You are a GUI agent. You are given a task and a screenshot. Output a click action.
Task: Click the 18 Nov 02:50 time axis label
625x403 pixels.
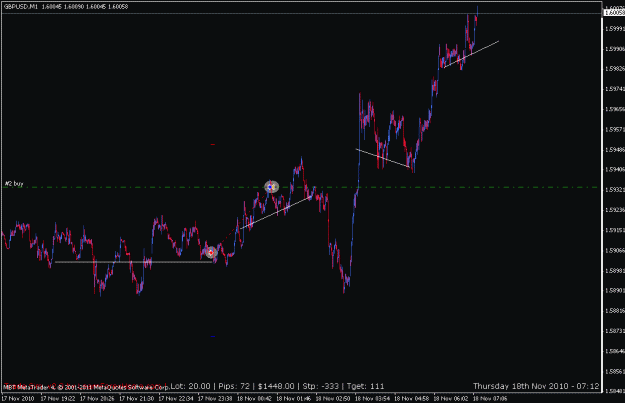333,398
